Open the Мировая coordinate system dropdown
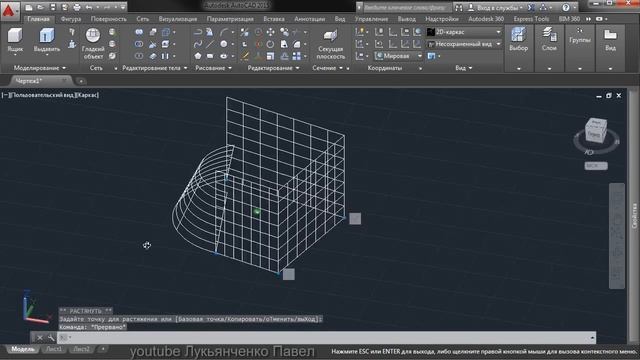Image resolution: width=640 pixels, height=360 pixels. [x=398, y=56]
